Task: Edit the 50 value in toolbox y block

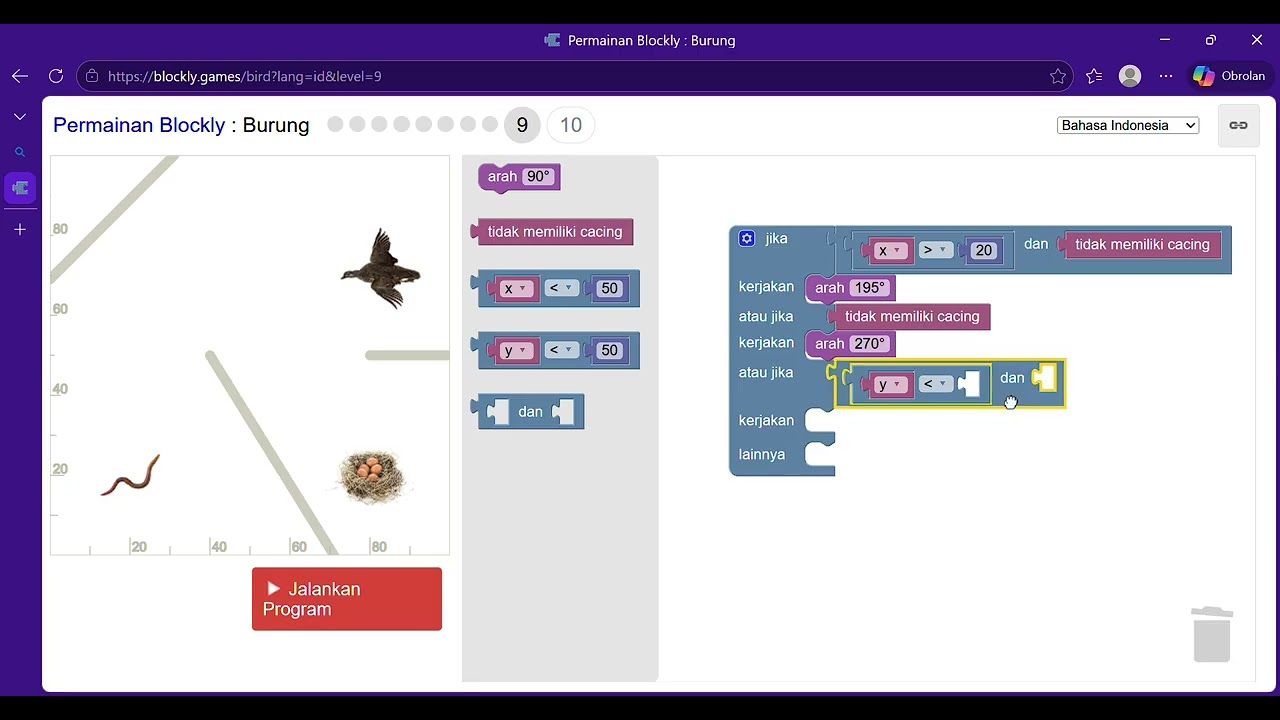Action: pyautogui.click(x=609, y=350)
